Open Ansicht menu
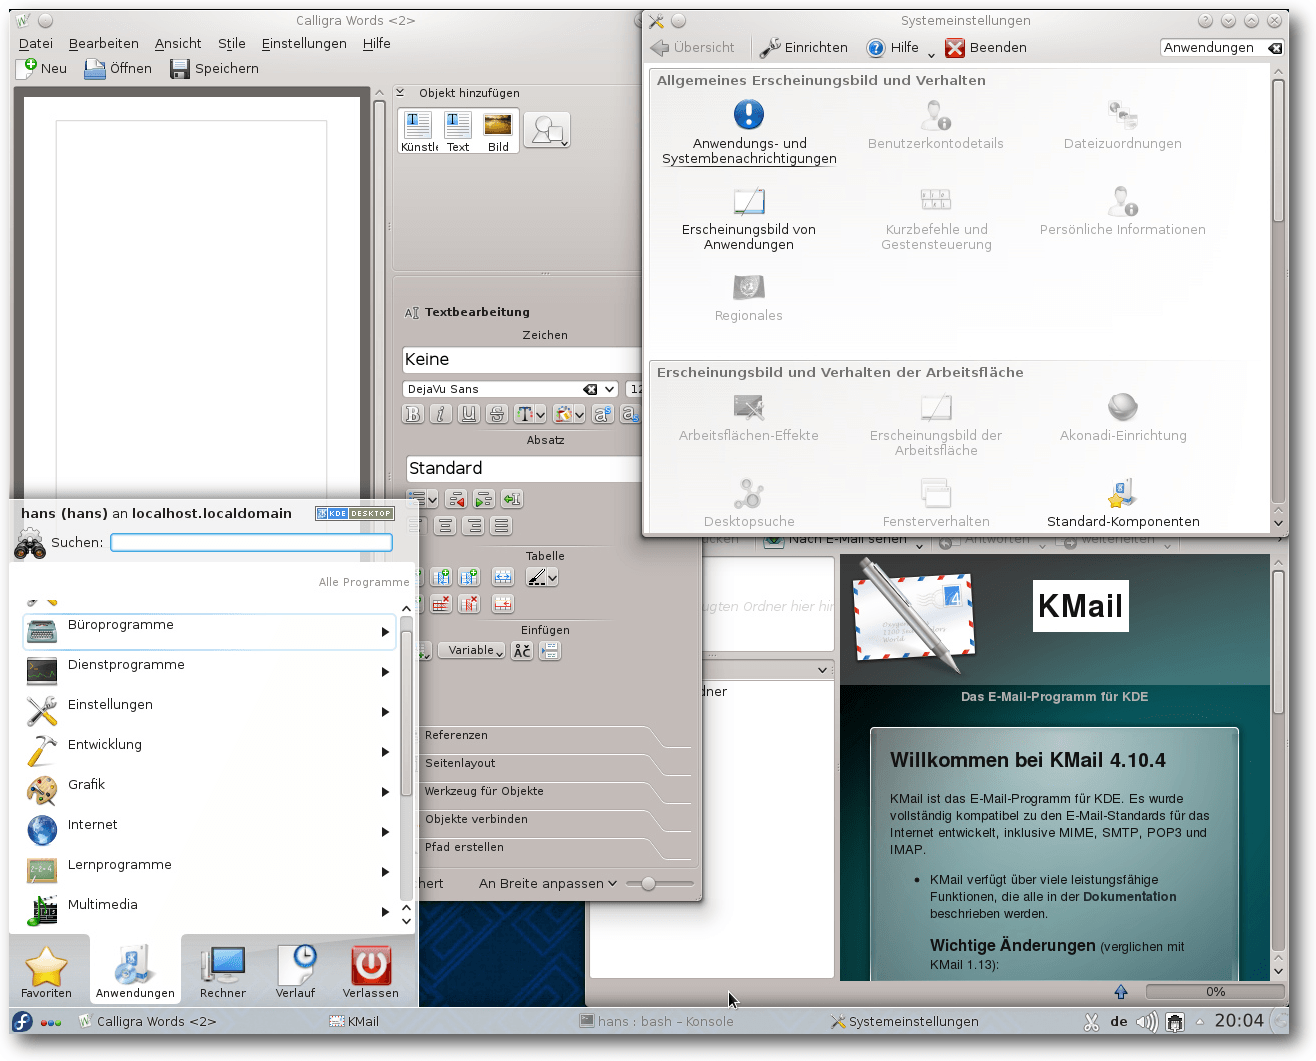 click(x=178, y=44)
